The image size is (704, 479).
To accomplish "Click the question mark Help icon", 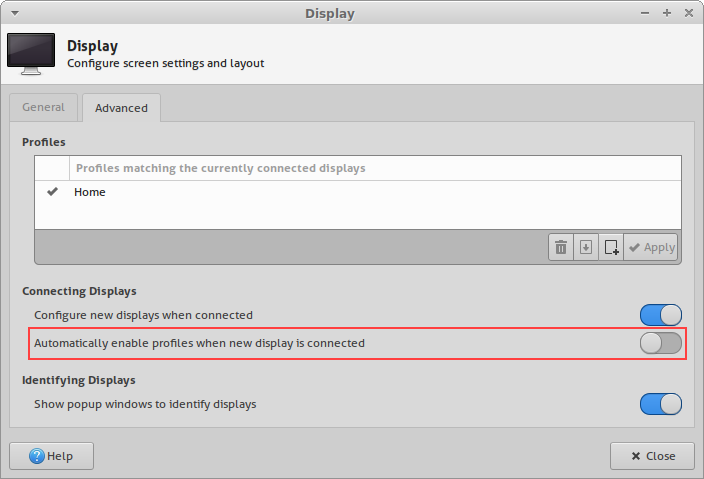I will [37, 456].
